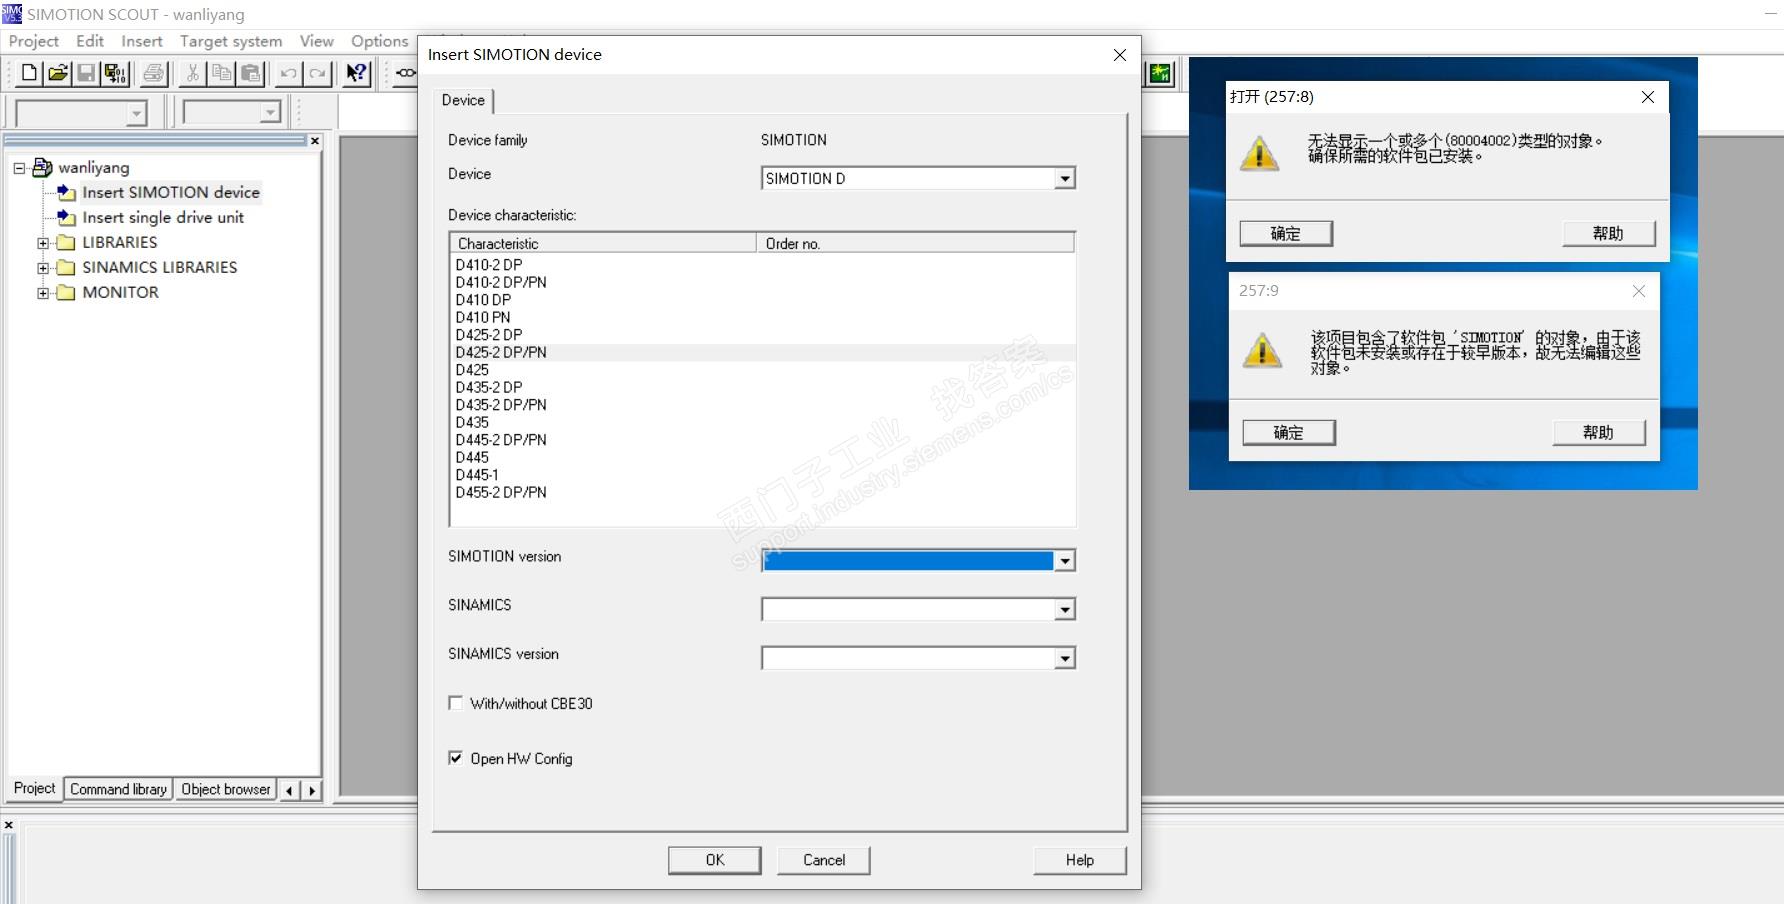This screenshot has width=1784, height=904.
Task: Open the Device dropdown showing SIMOTION D
Action: click(x=1065, y=178)
